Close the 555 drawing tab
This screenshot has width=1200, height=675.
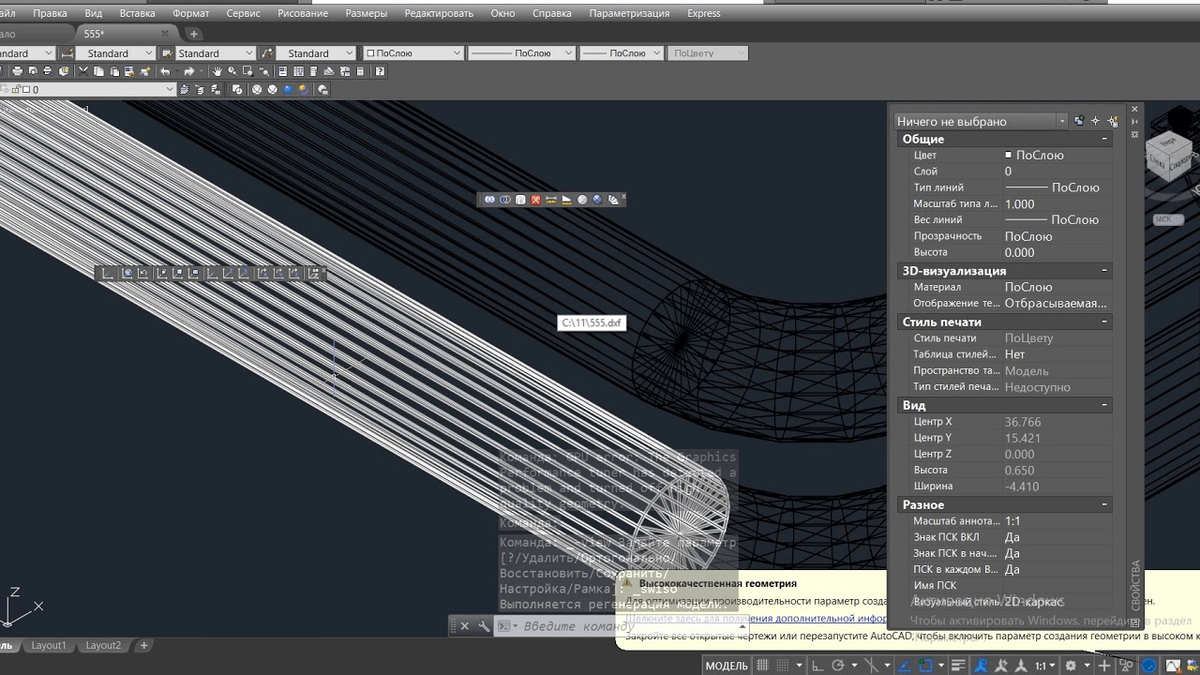(166, 34)
